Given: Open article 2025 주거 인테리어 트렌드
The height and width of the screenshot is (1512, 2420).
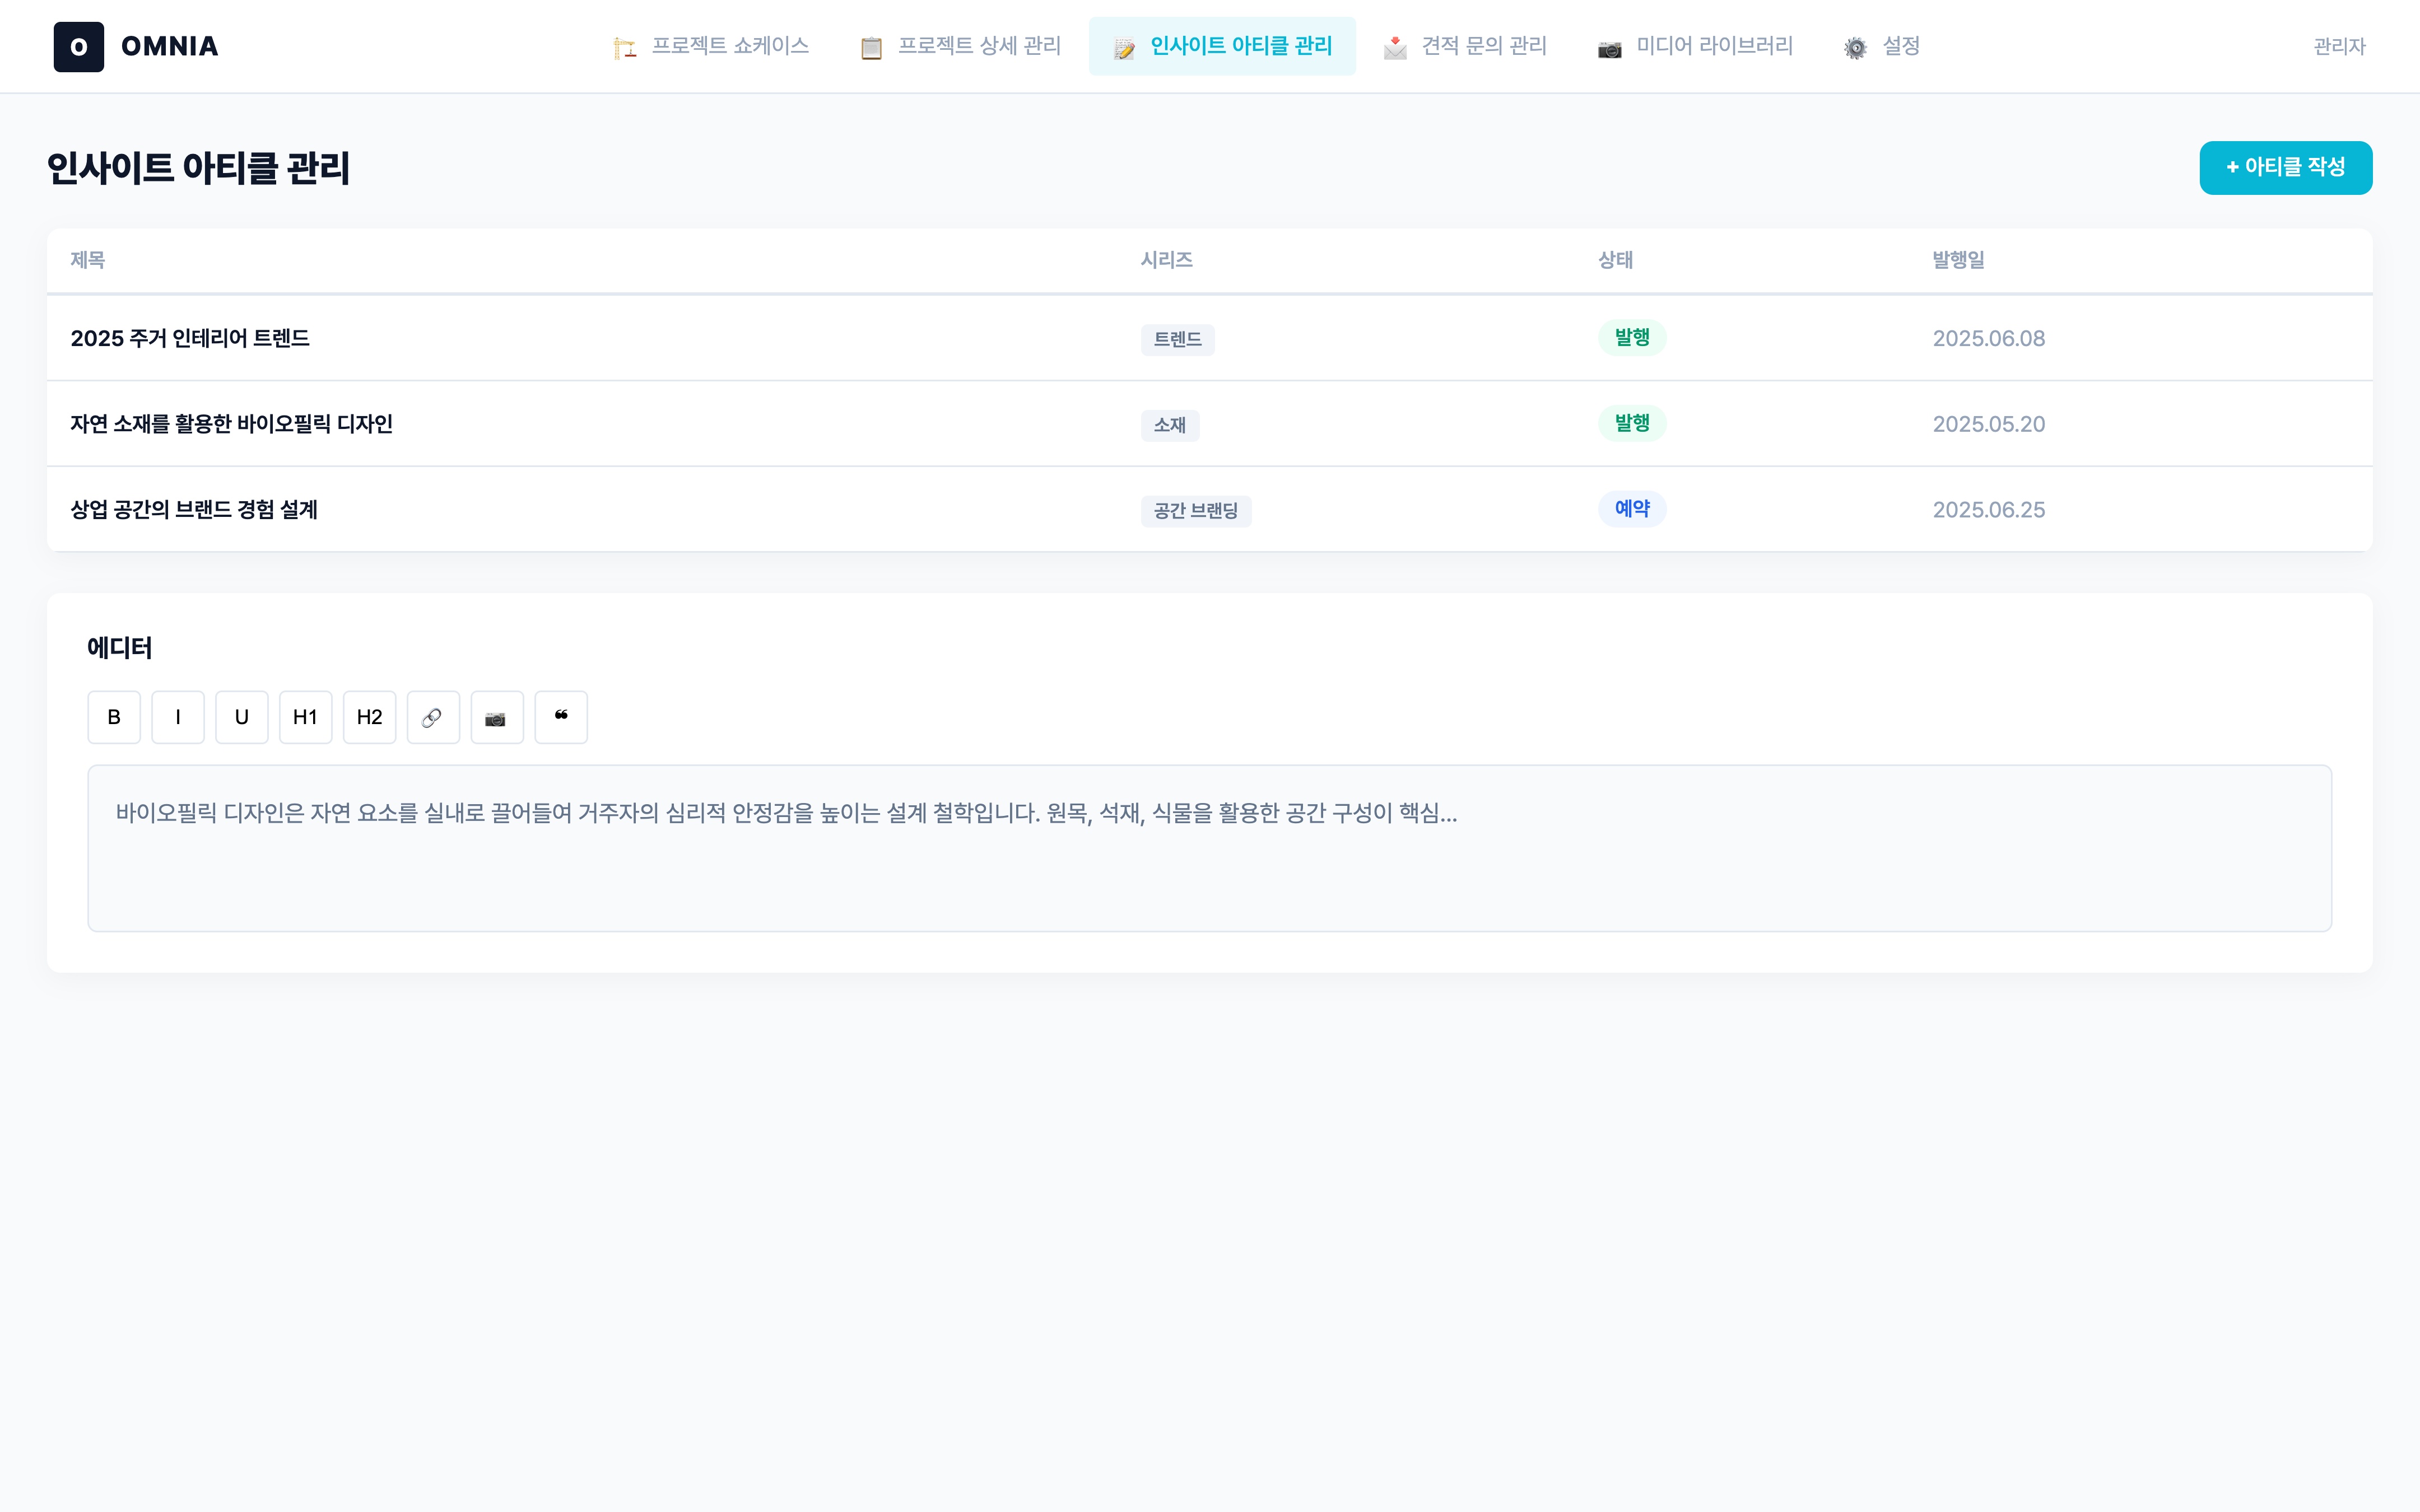Looking at the screenshot, I should pyautogui.click(x=190, y=338).
